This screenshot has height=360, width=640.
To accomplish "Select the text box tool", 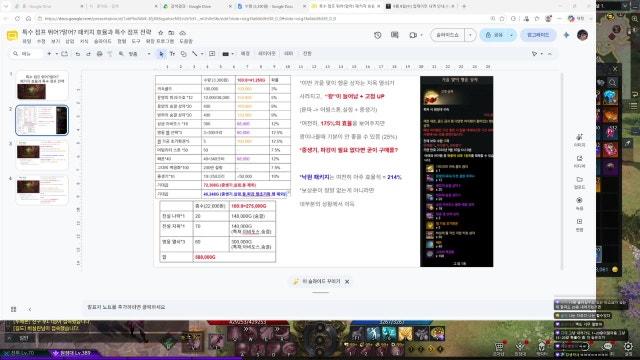I will [172, 54].
